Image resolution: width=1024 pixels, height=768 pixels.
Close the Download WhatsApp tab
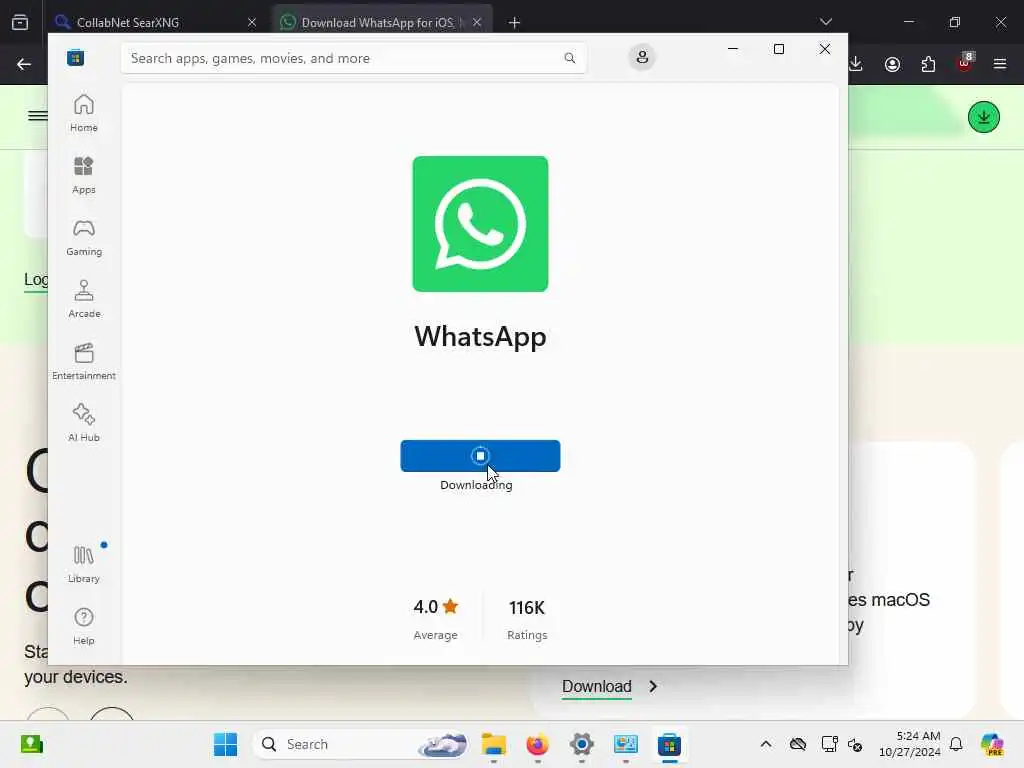pos(477,22)
